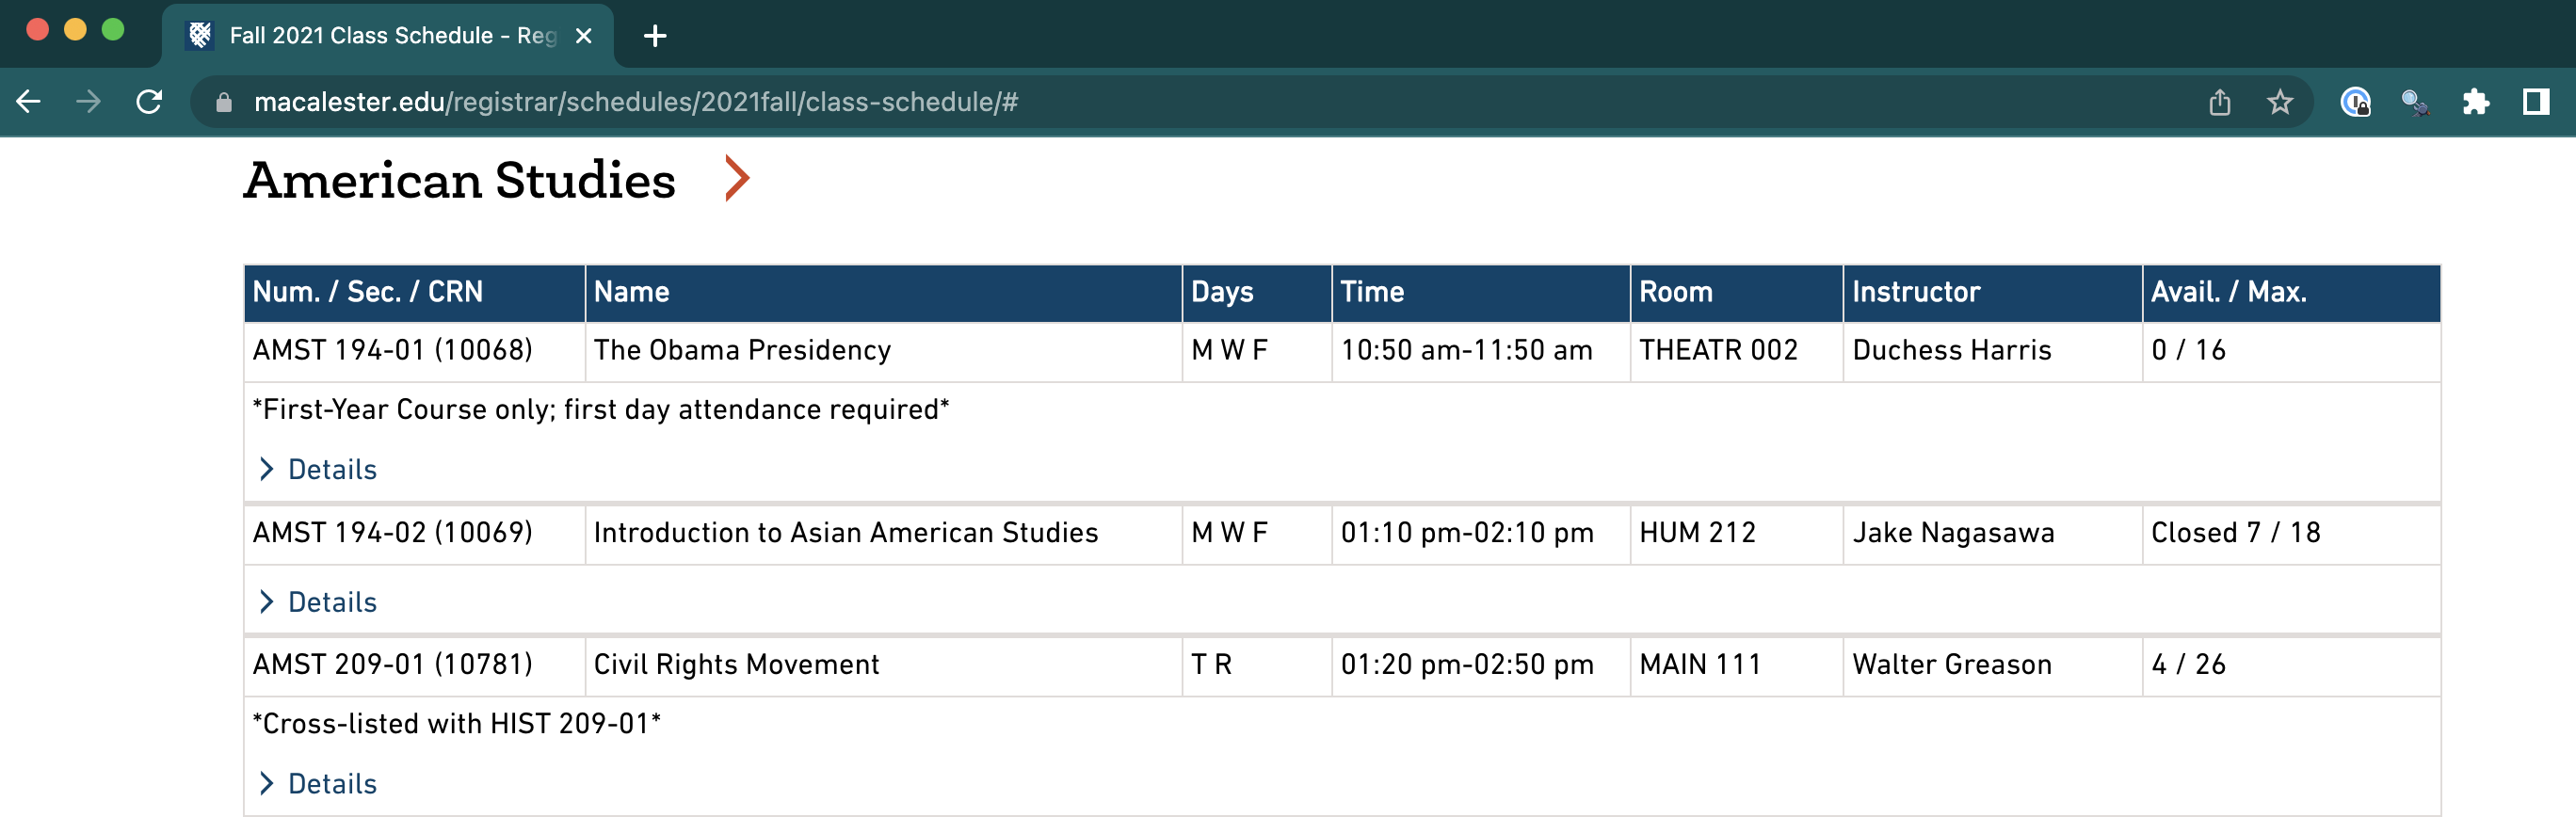Click the forward navigation arrow

pyautogui.click(x=89, y=102)
